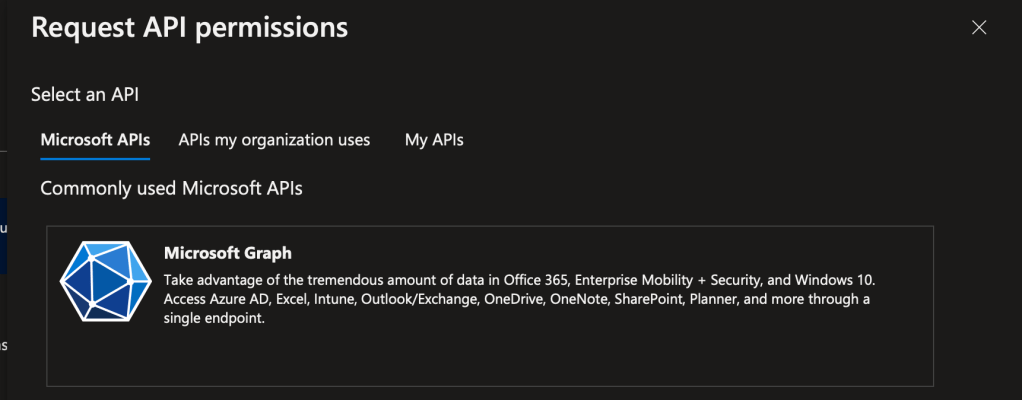Open the APIs my organization uses tab
This screenshot has height=400, width=1022.
(x=274, y=140)
